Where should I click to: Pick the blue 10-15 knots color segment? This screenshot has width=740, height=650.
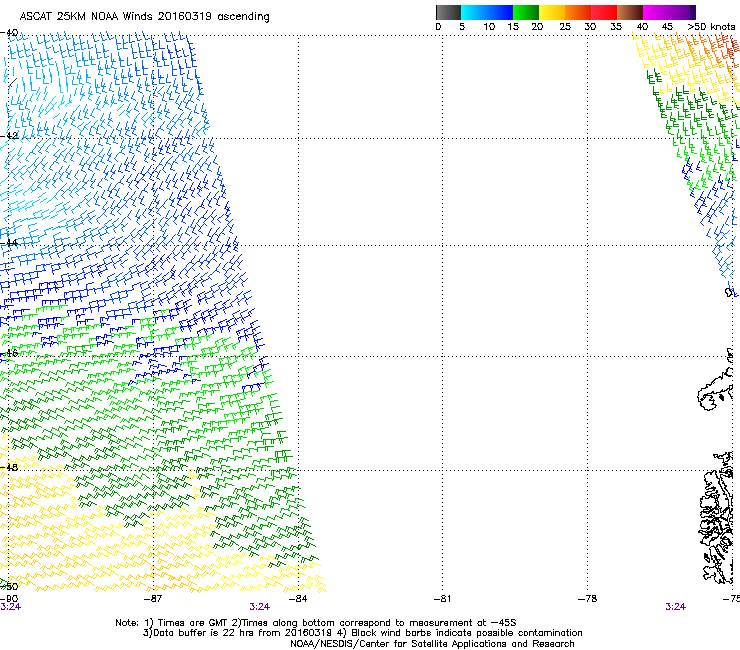500,12
